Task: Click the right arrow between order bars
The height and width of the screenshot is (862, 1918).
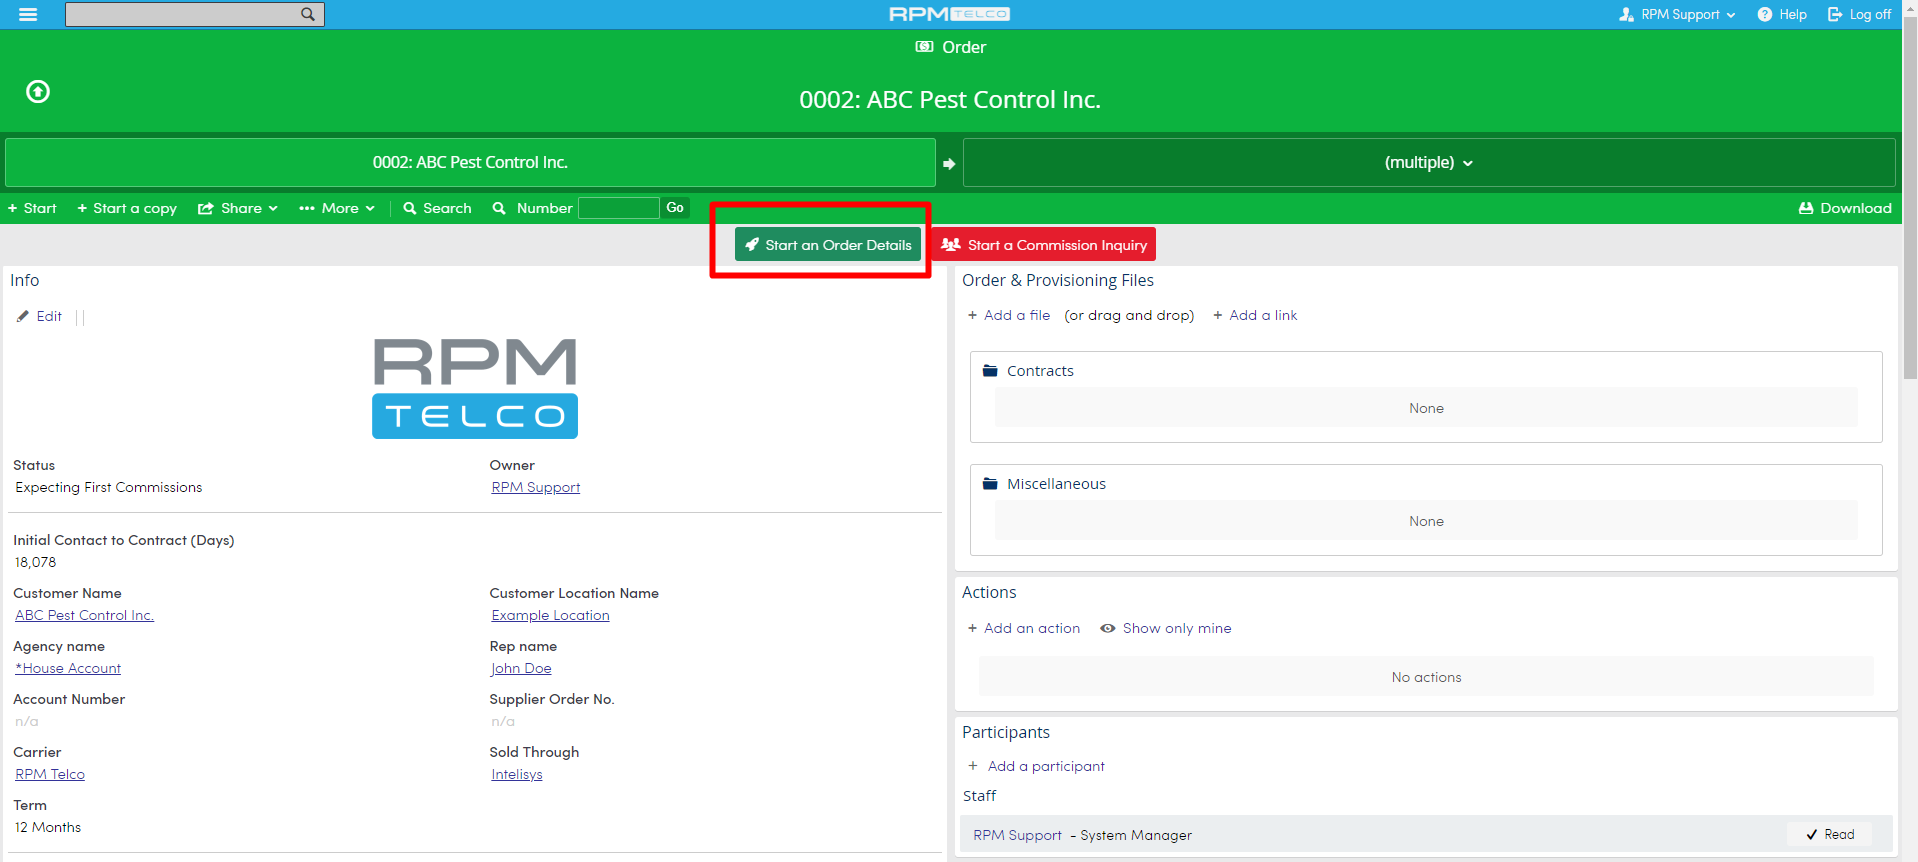Action: tap(949, 163)
